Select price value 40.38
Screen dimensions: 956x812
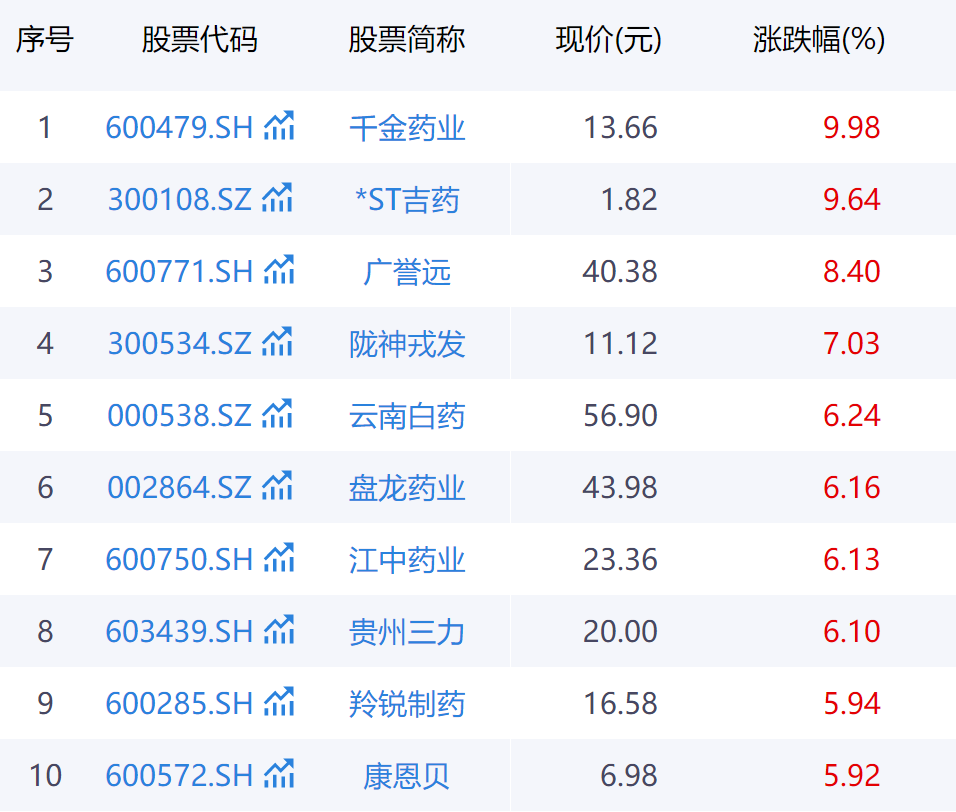coord(620,272)
